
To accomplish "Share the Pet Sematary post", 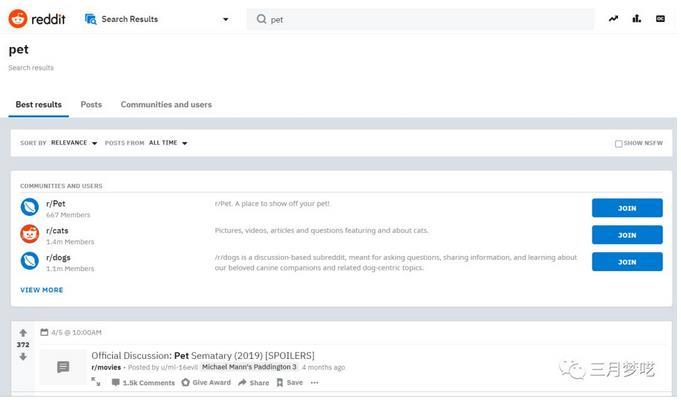I will pos(254,382).
